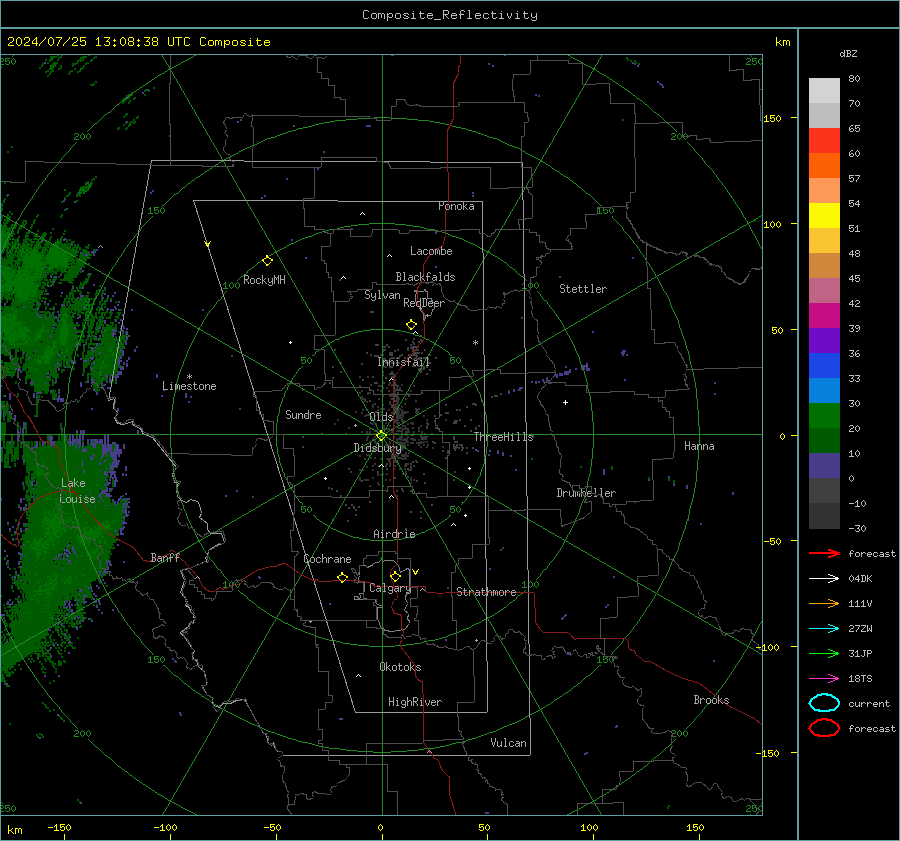Click the white 04DK arrow icon

pos(824,579)
